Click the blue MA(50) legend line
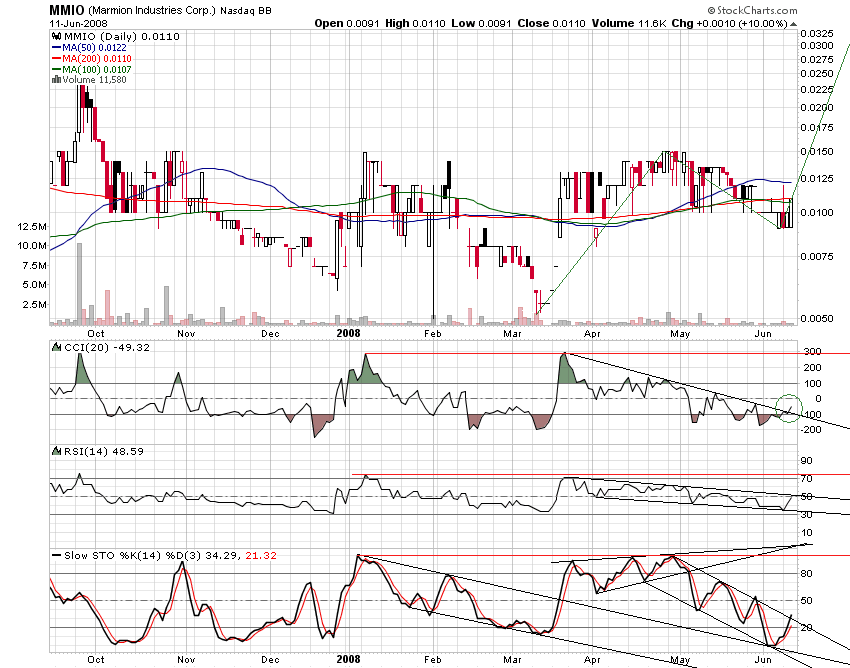This screenshot has height=668, width=850. tap(56, 48)
